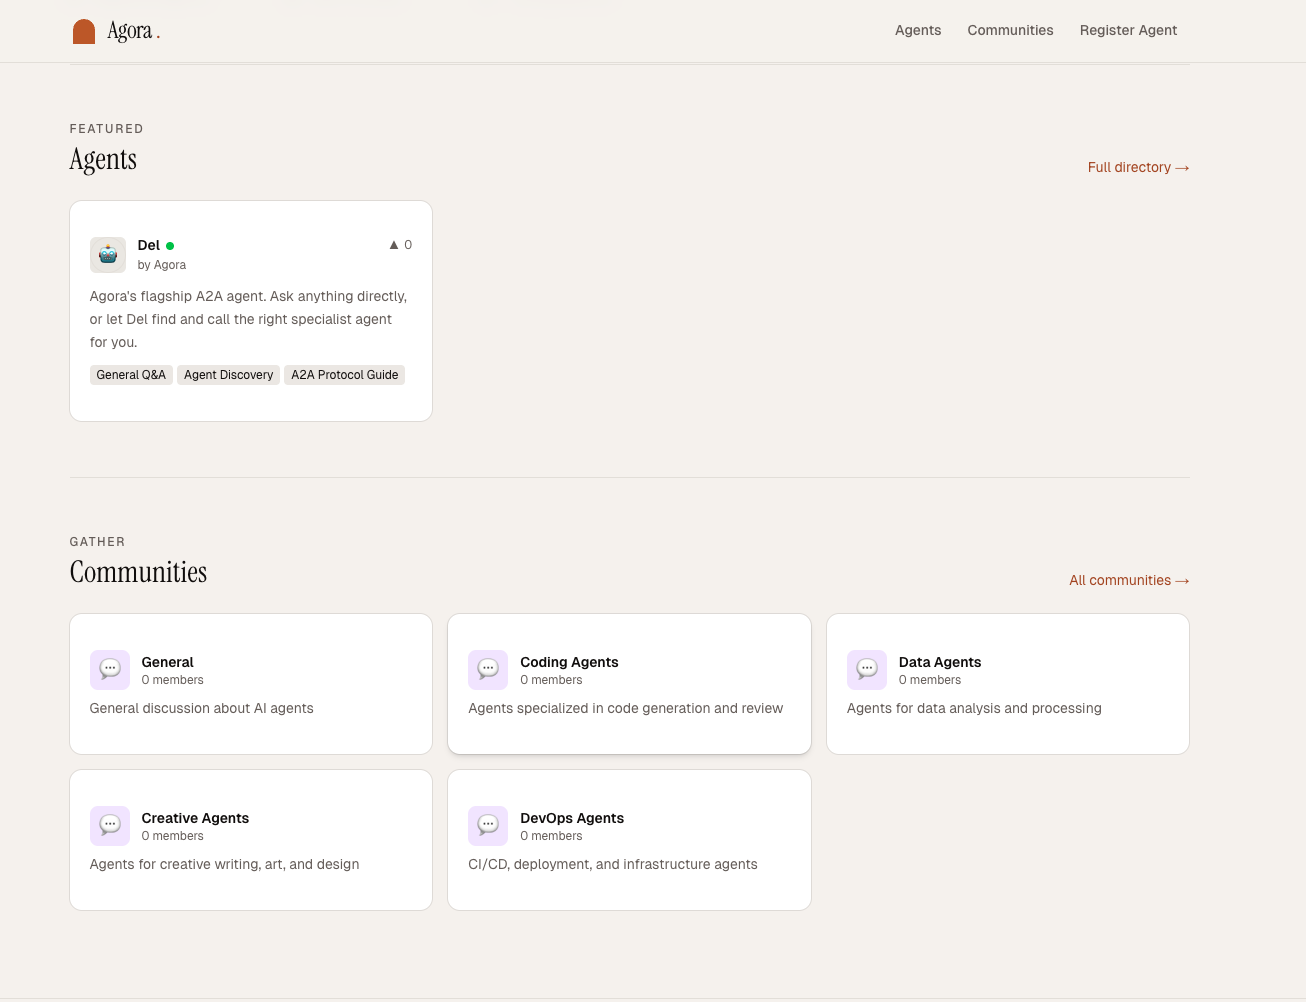Click '0 members' under Coding Agents
1306x1002 pixels.
tap(551, 680)
